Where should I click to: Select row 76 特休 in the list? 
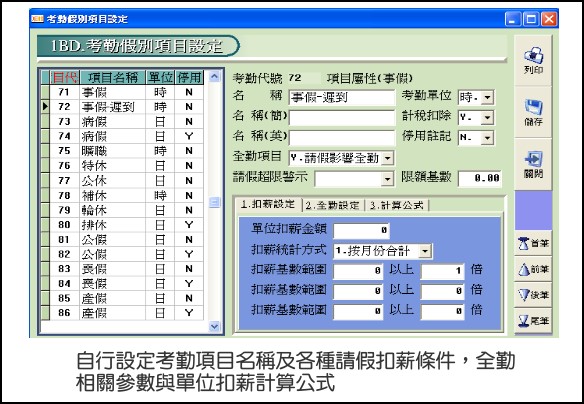click(x=122, y=166)
